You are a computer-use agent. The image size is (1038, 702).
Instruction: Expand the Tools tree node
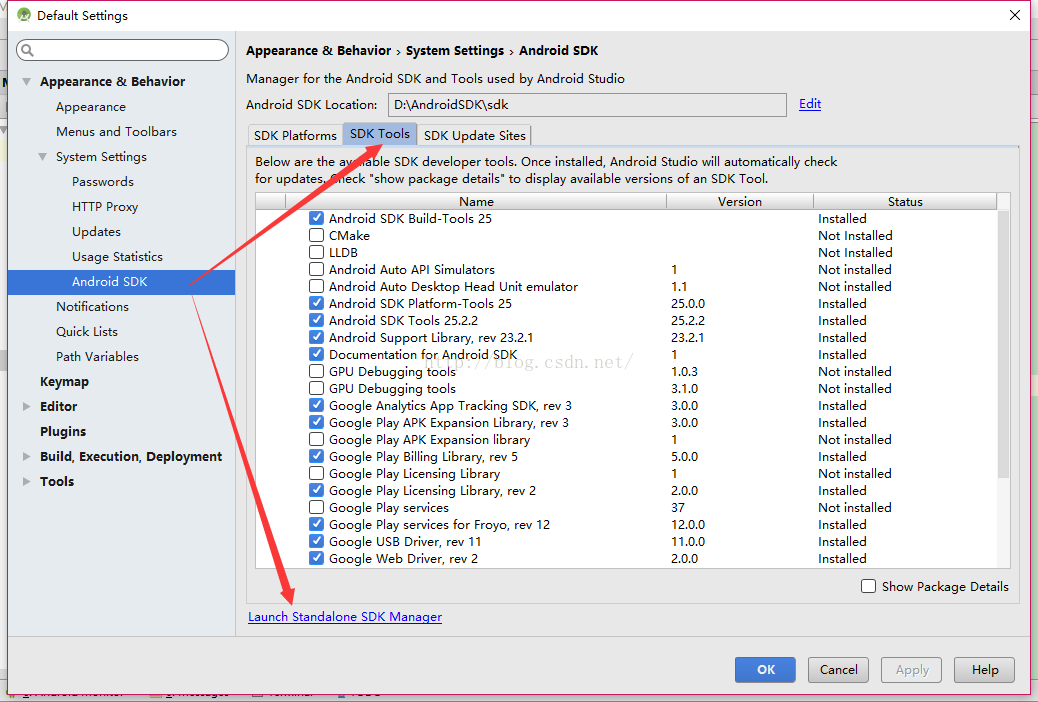(26, 481)
